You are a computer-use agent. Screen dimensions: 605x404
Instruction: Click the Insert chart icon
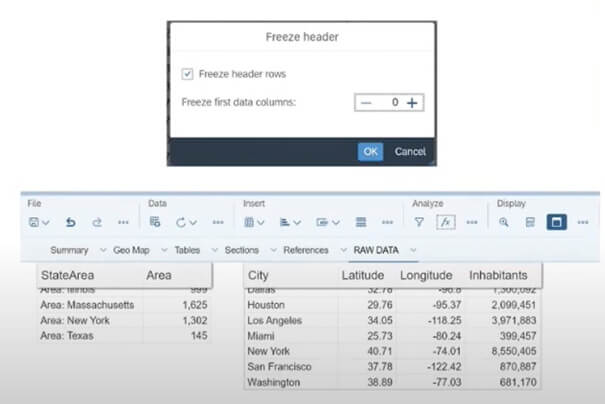click(285, 222)
